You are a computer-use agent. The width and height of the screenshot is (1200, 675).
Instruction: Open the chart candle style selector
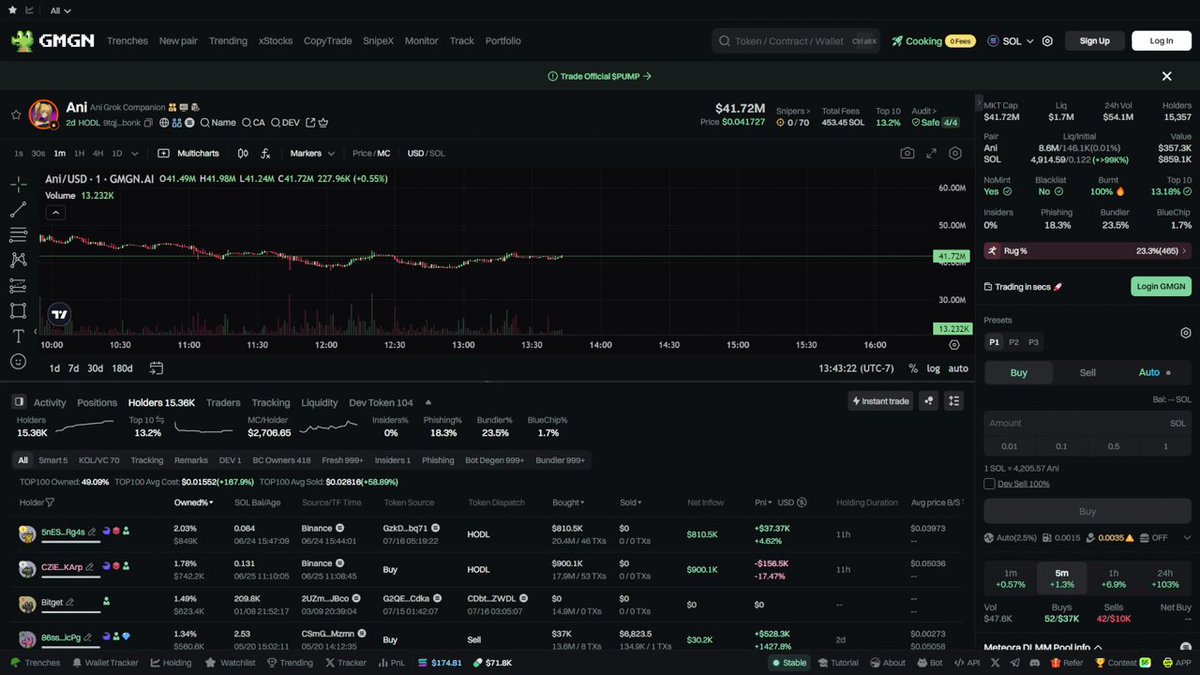[243, 153]
